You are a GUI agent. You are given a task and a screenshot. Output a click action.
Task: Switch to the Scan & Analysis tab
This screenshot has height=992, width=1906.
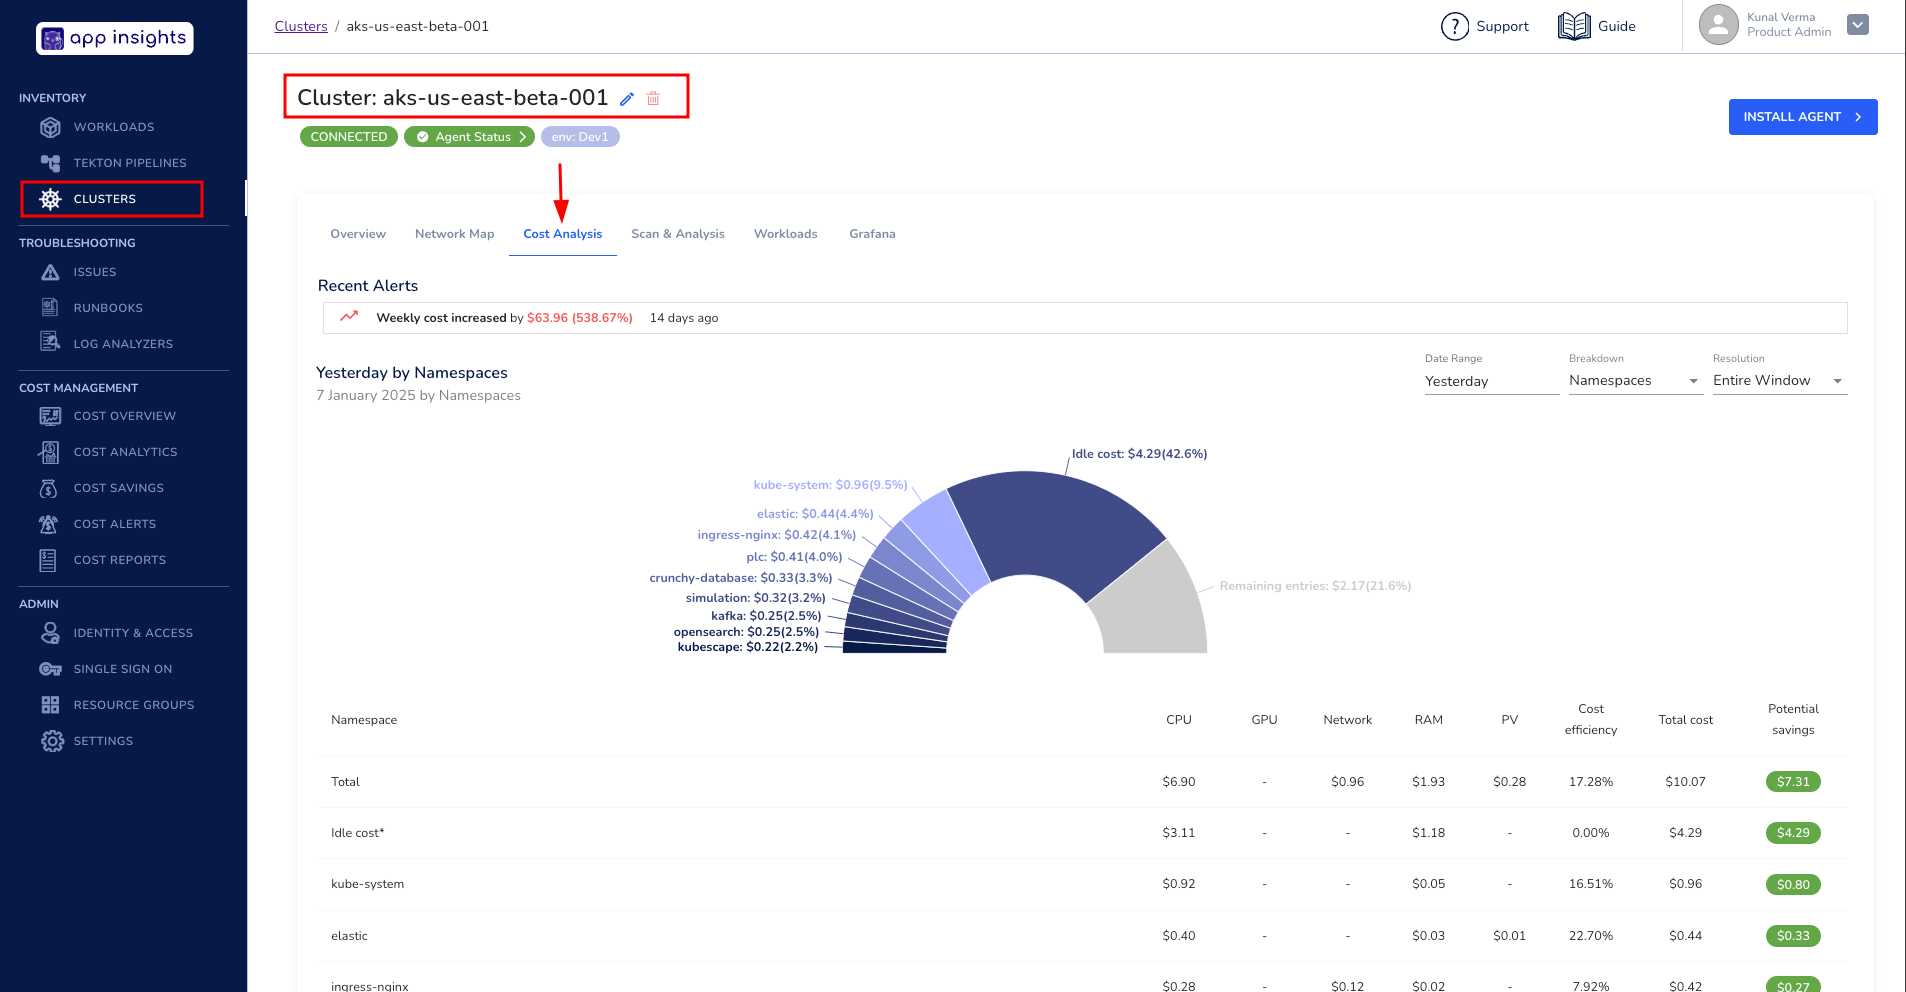[x=677, y=234]
